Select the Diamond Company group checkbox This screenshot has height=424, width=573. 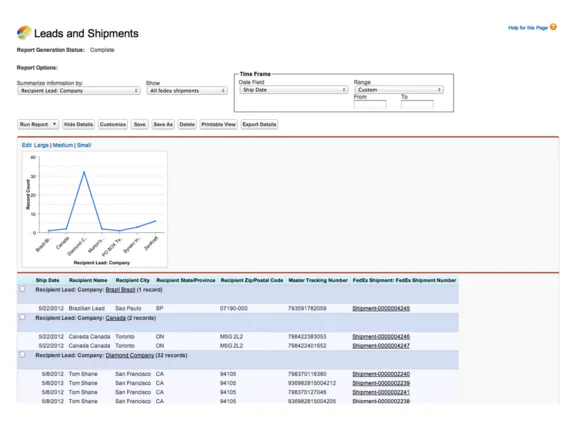click(x=22, y=355)
